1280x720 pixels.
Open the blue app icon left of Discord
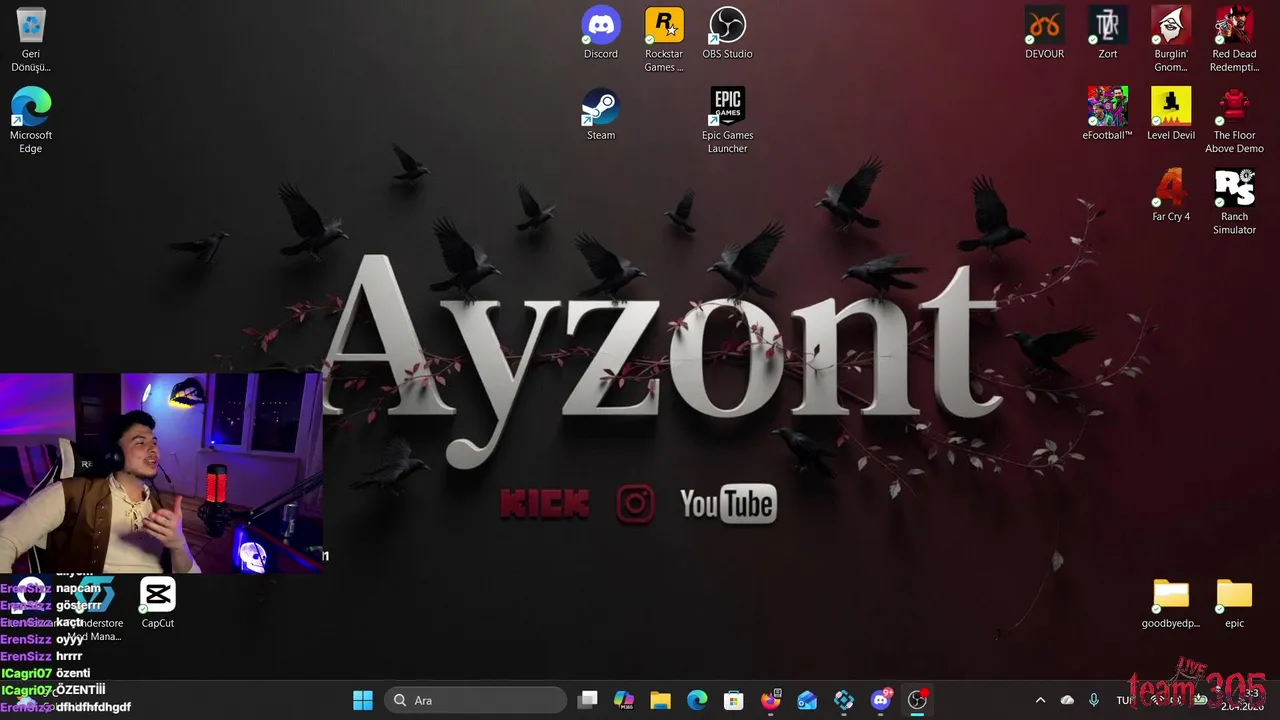[844, 700]
